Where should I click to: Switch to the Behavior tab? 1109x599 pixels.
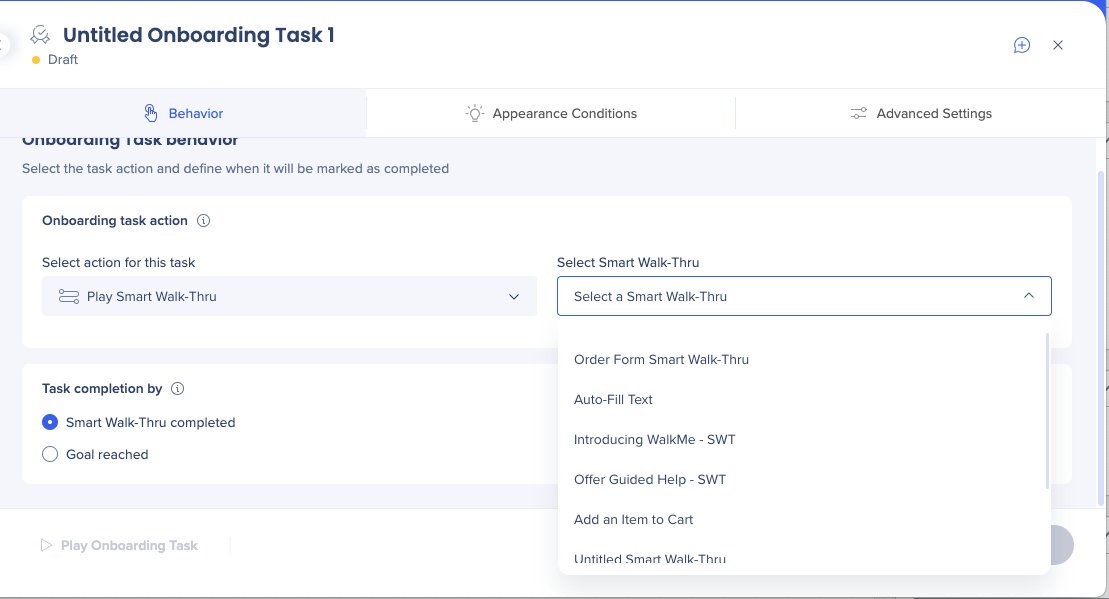[x=182, y=113]
